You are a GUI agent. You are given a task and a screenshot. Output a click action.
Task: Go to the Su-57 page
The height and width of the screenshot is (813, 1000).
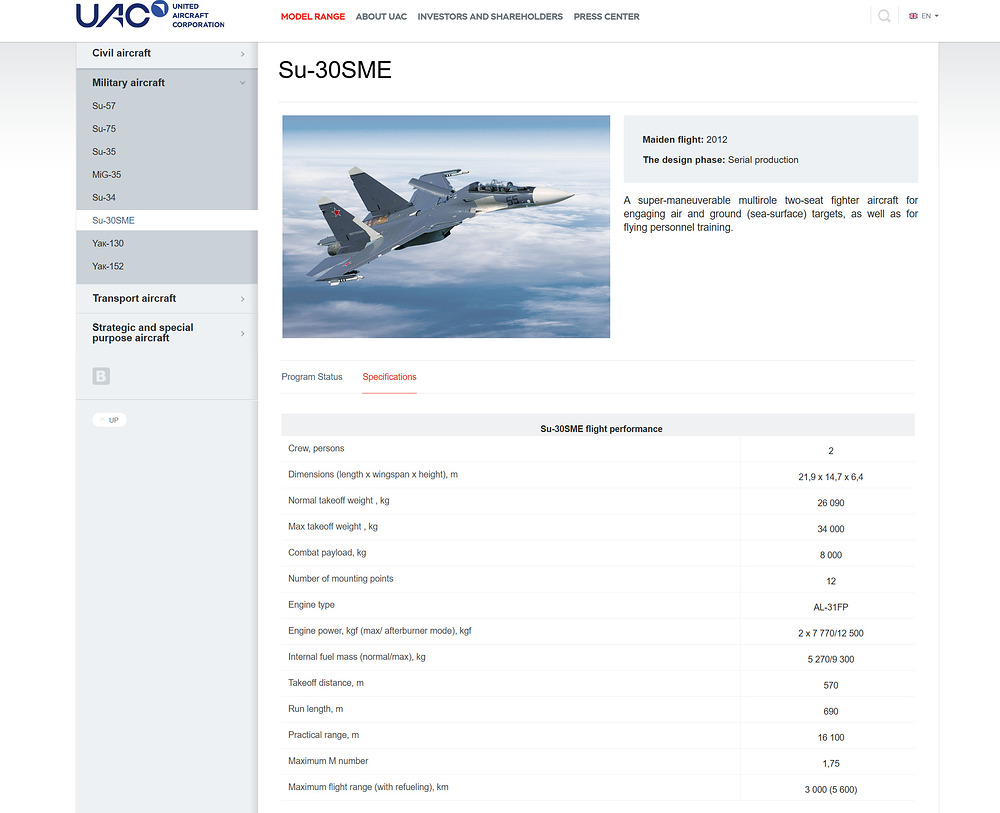pyautogui.click(x=104, y=106)
